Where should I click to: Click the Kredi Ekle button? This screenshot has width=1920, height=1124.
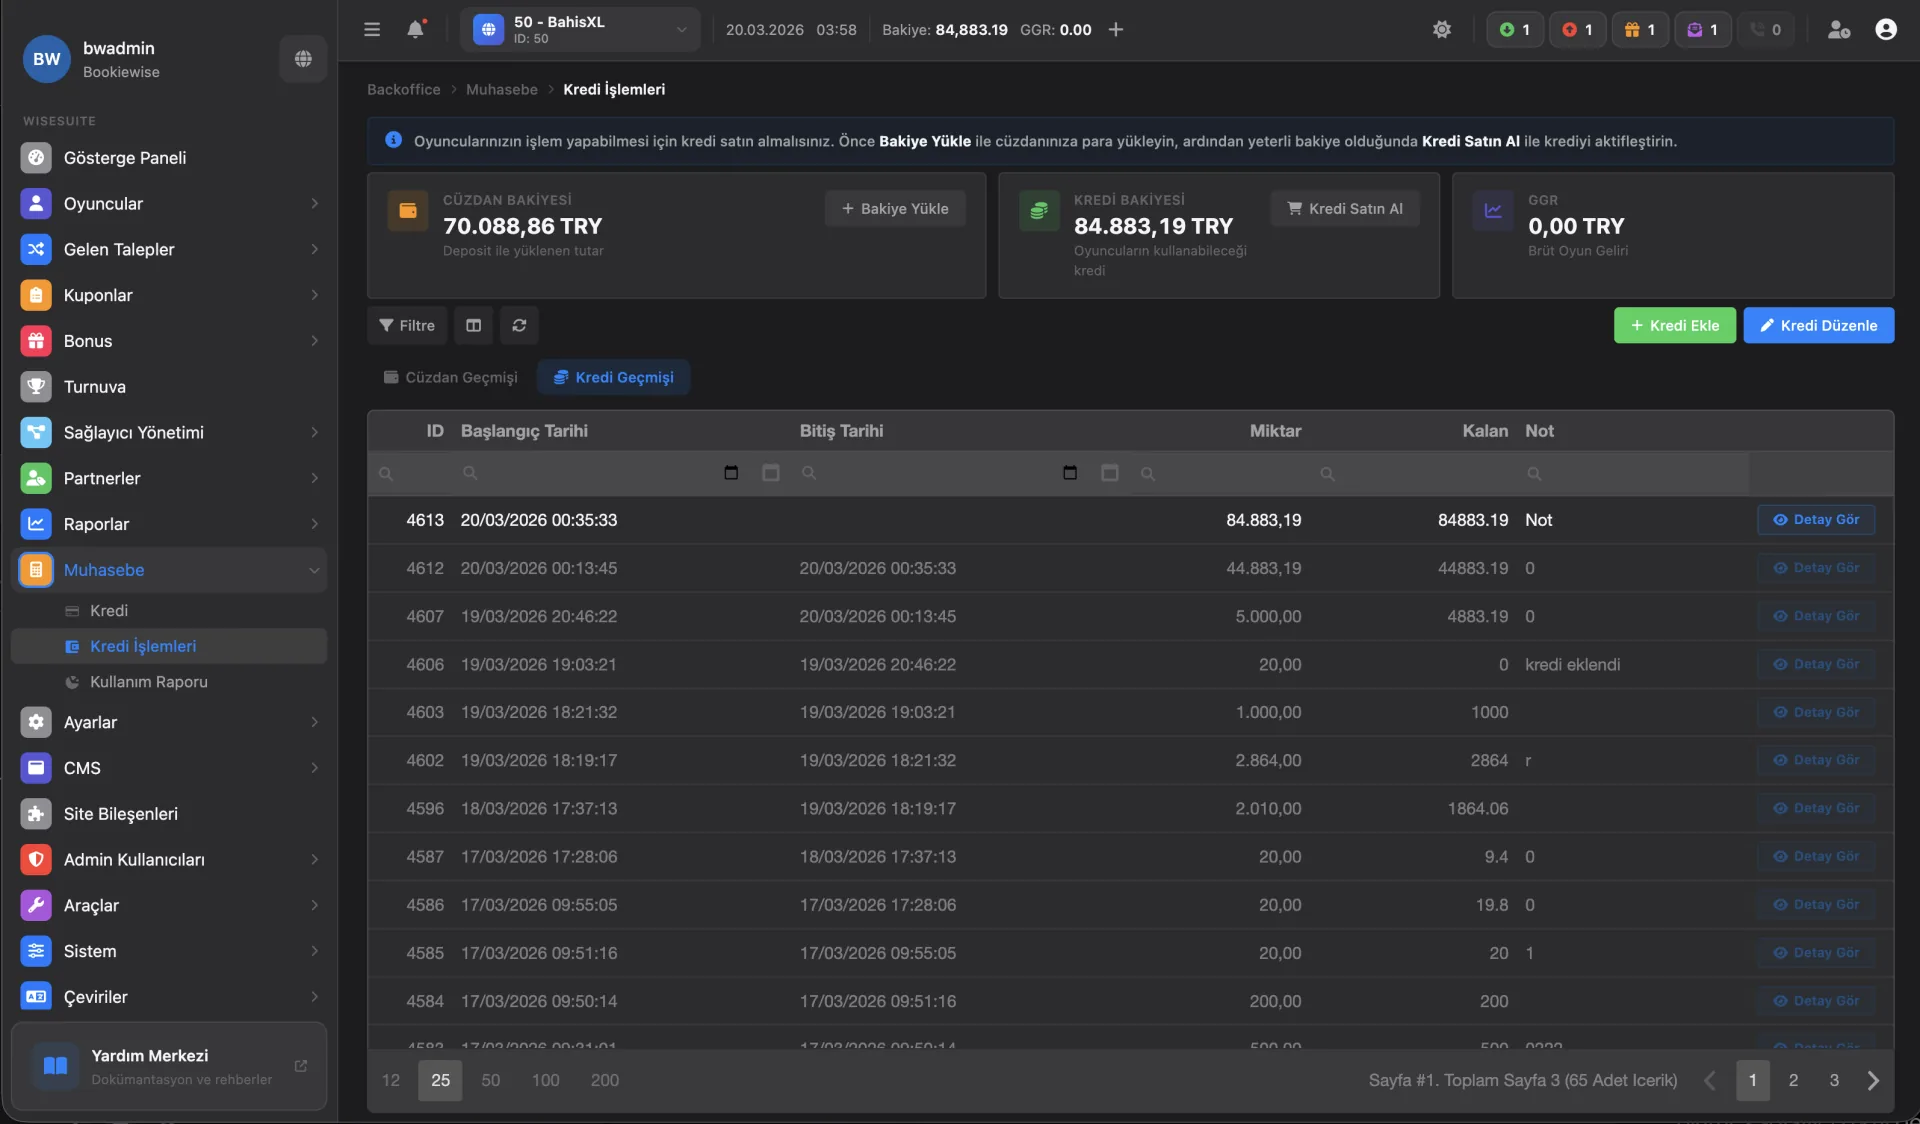[1674, 325]
